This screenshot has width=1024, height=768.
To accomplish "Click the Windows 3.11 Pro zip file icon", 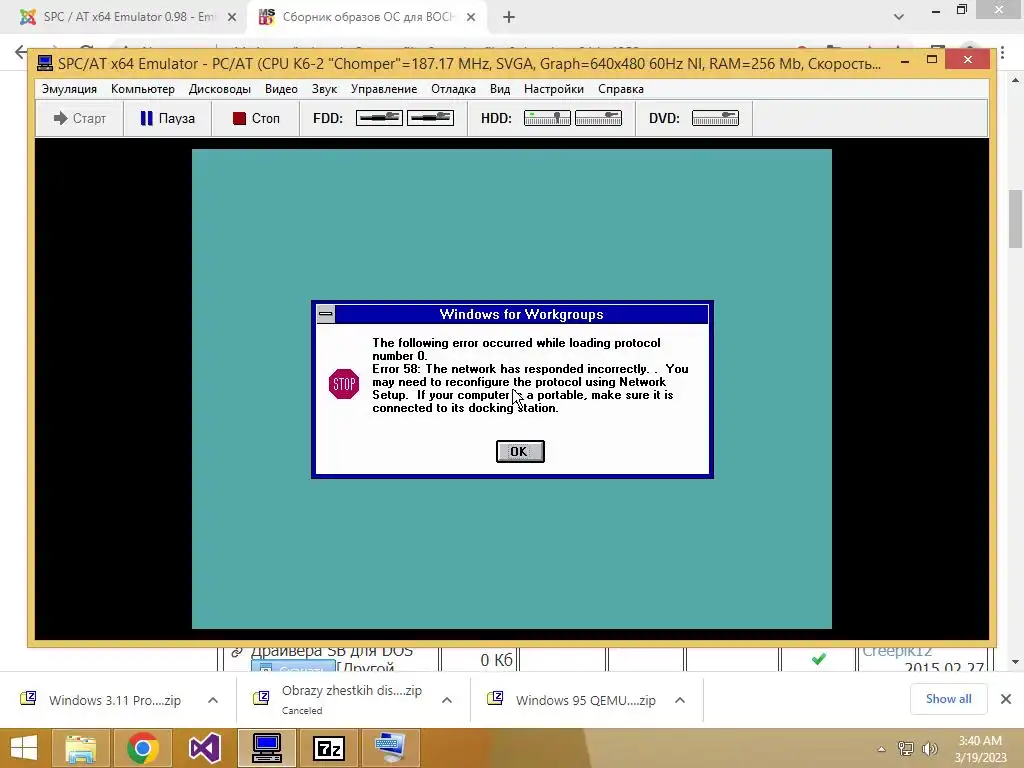I will (x=28, y=698).
